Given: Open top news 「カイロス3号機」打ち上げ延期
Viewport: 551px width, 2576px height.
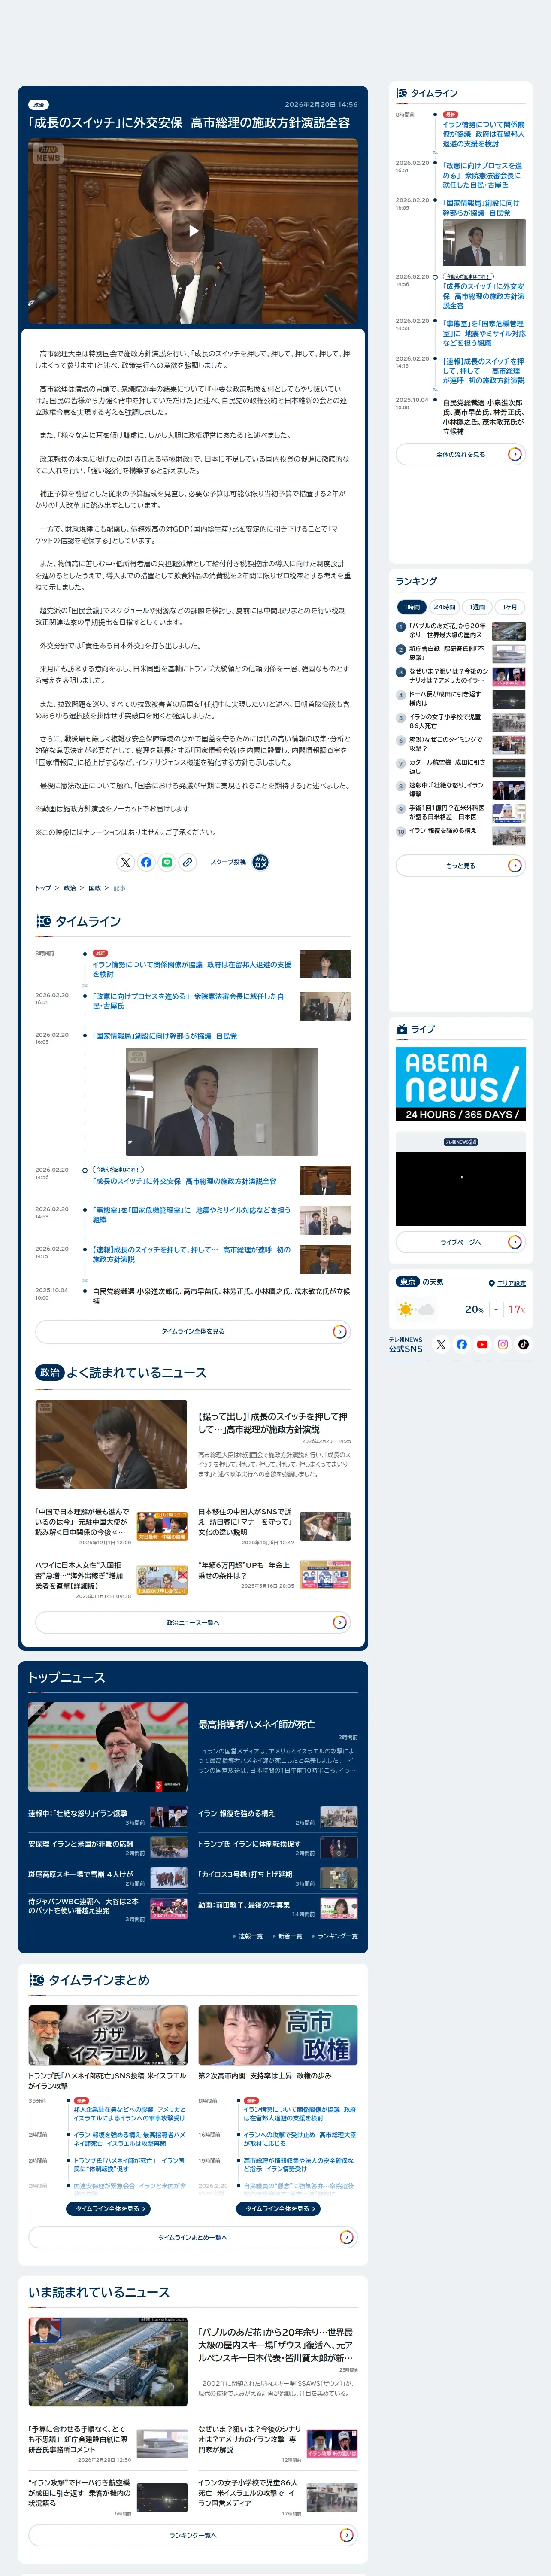Looking at the screenshot, I should point(245,1874).
